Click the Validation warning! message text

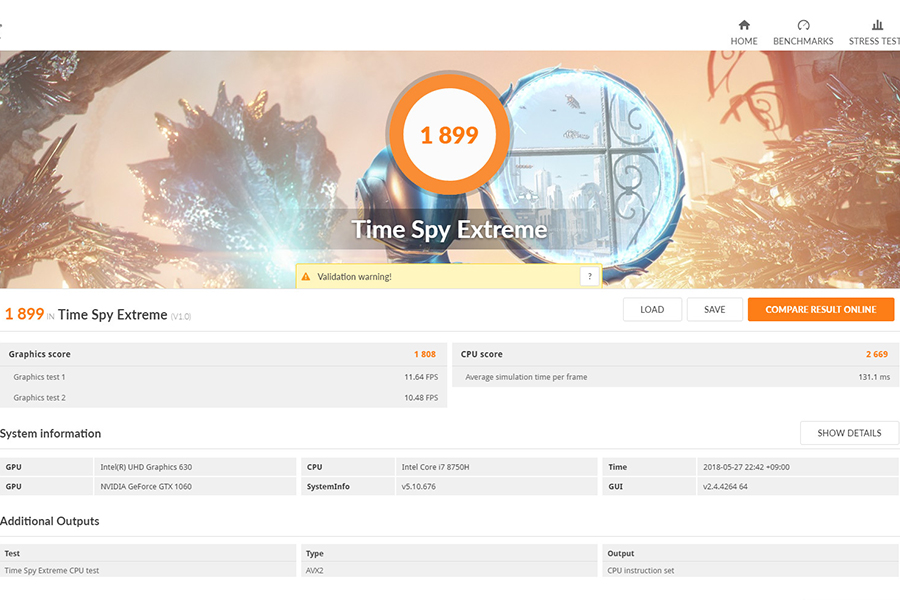pos(354,277)
